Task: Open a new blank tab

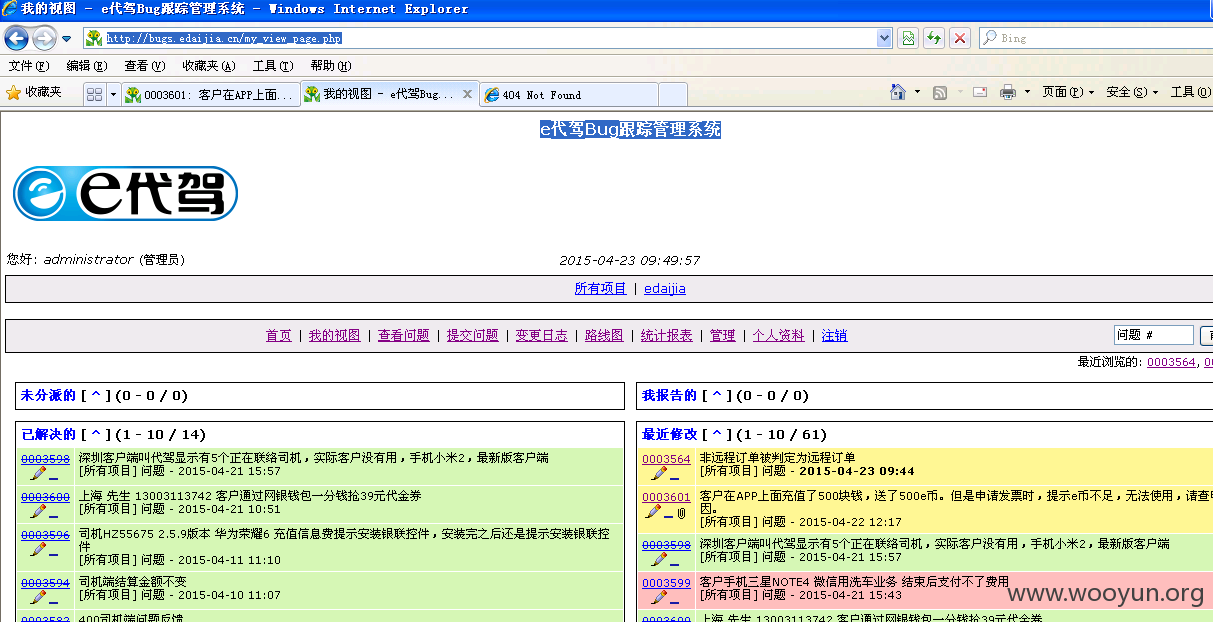Action: point(673,95)
